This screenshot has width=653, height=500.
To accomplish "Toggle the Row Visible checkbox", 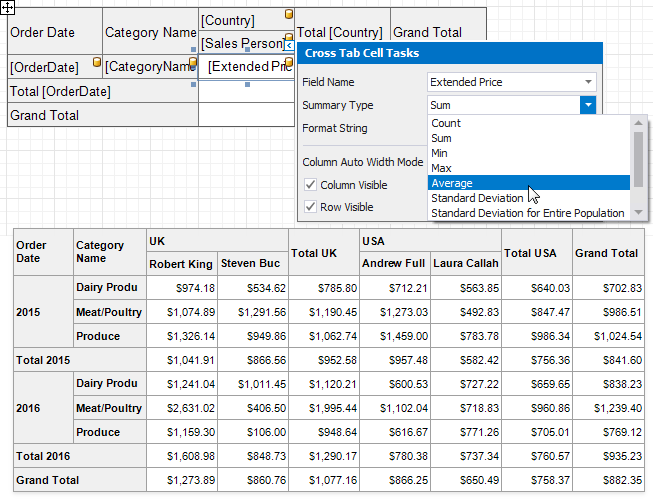I will coord(310,207).
